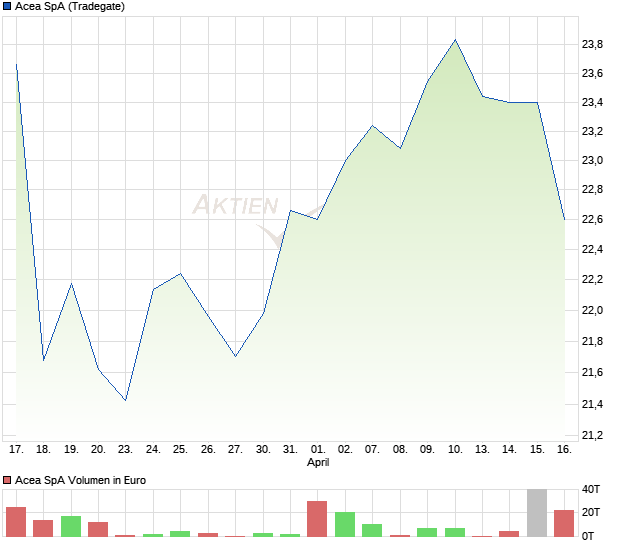The image size is (620, 546).
Task: Select the 'Acea SpA (Tradegate)' chart title
Action: click(70, 6)
